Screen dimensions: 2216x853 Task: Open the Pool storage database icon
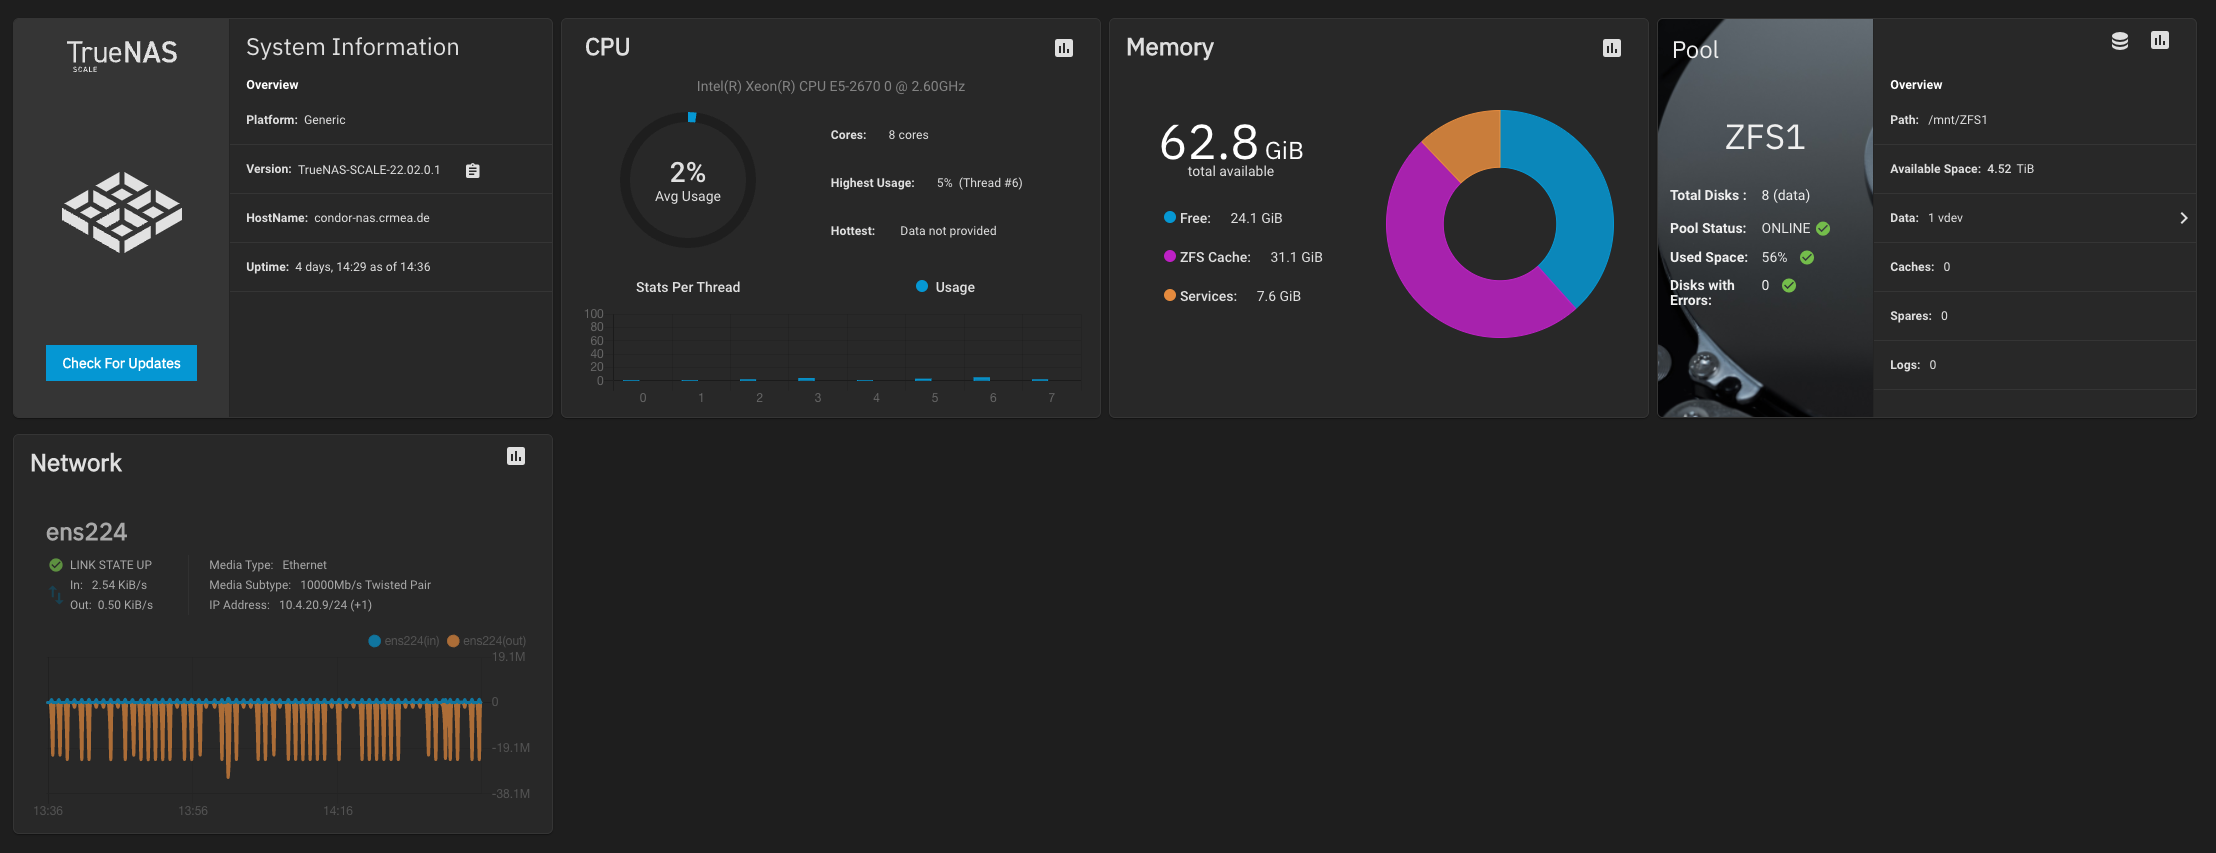(x=2120, y=41)
